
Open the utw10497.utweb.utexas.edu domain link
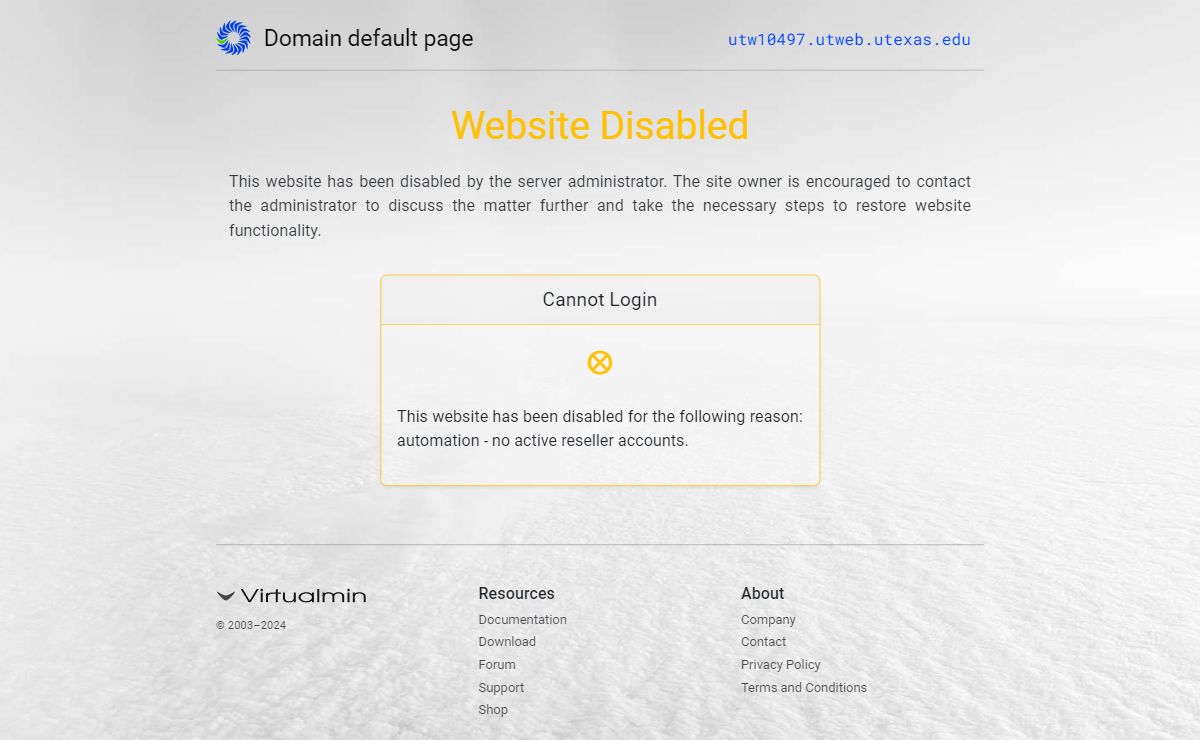coord(849,40)
